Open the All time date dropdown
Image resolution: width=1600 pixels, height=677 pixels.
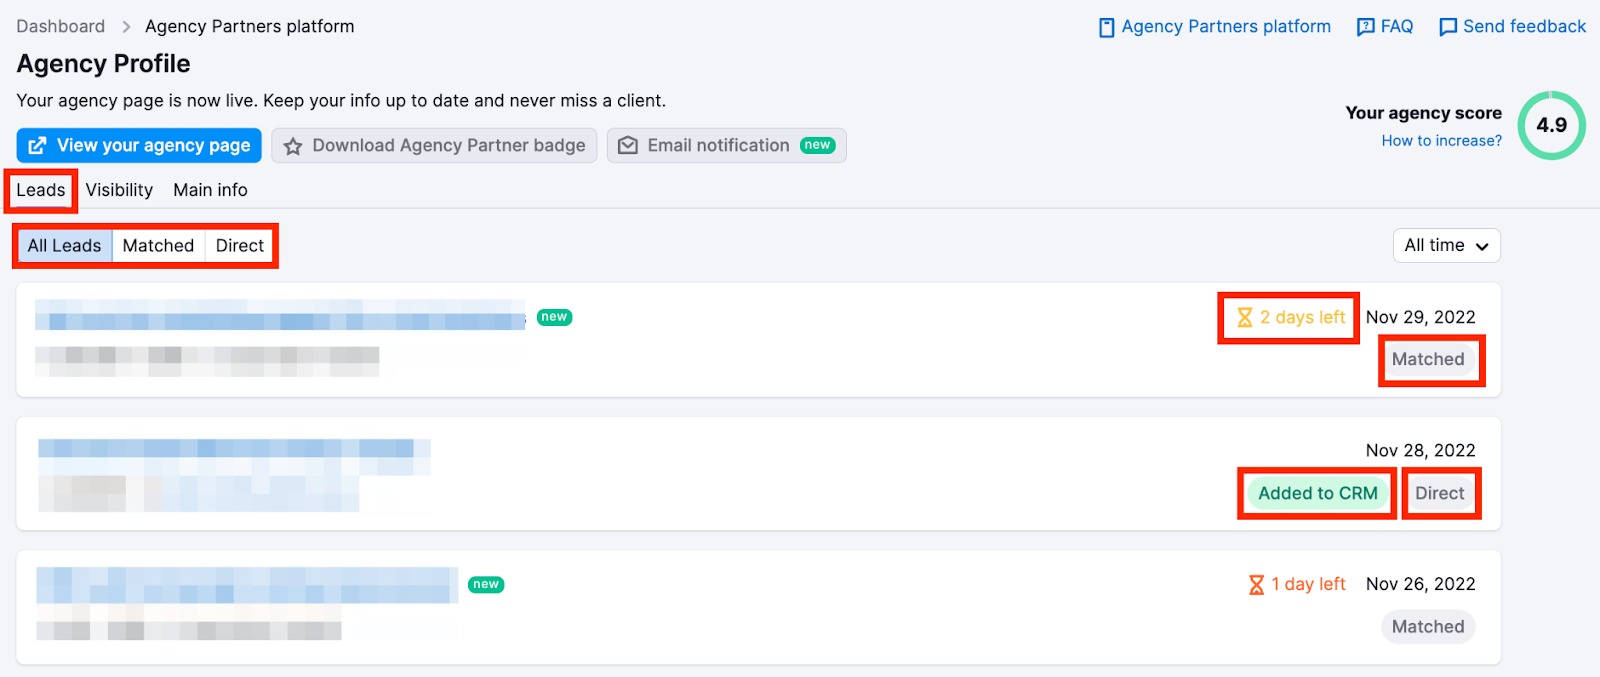click(x=1446, y=246)
